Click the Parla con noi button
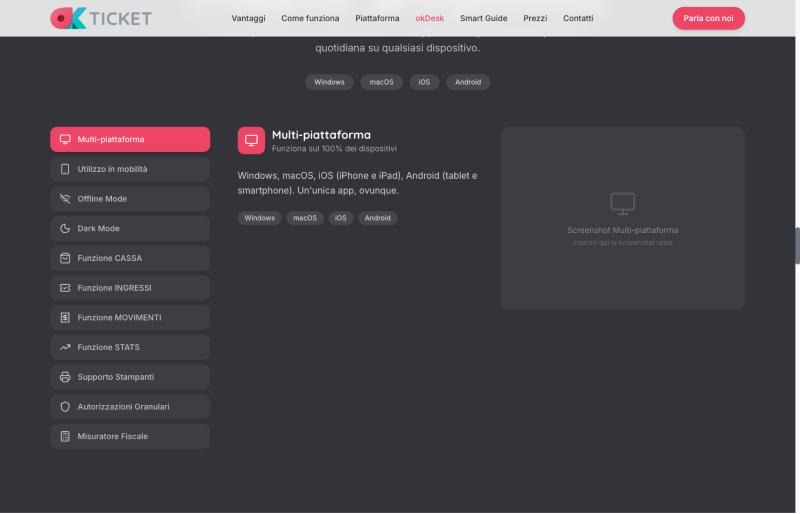This screenshot has height=514, width=800. pos(709,18)
